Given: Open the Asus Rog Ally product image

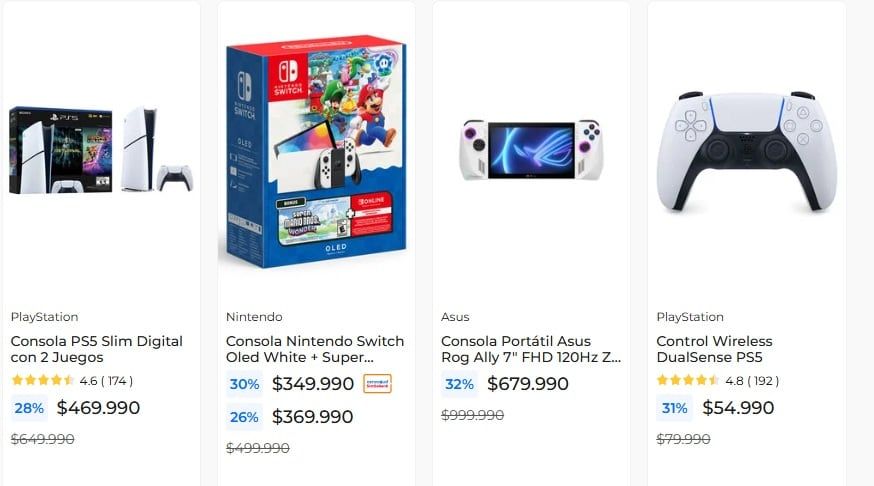Looking at the screenshot, I should tap(532, 150).
